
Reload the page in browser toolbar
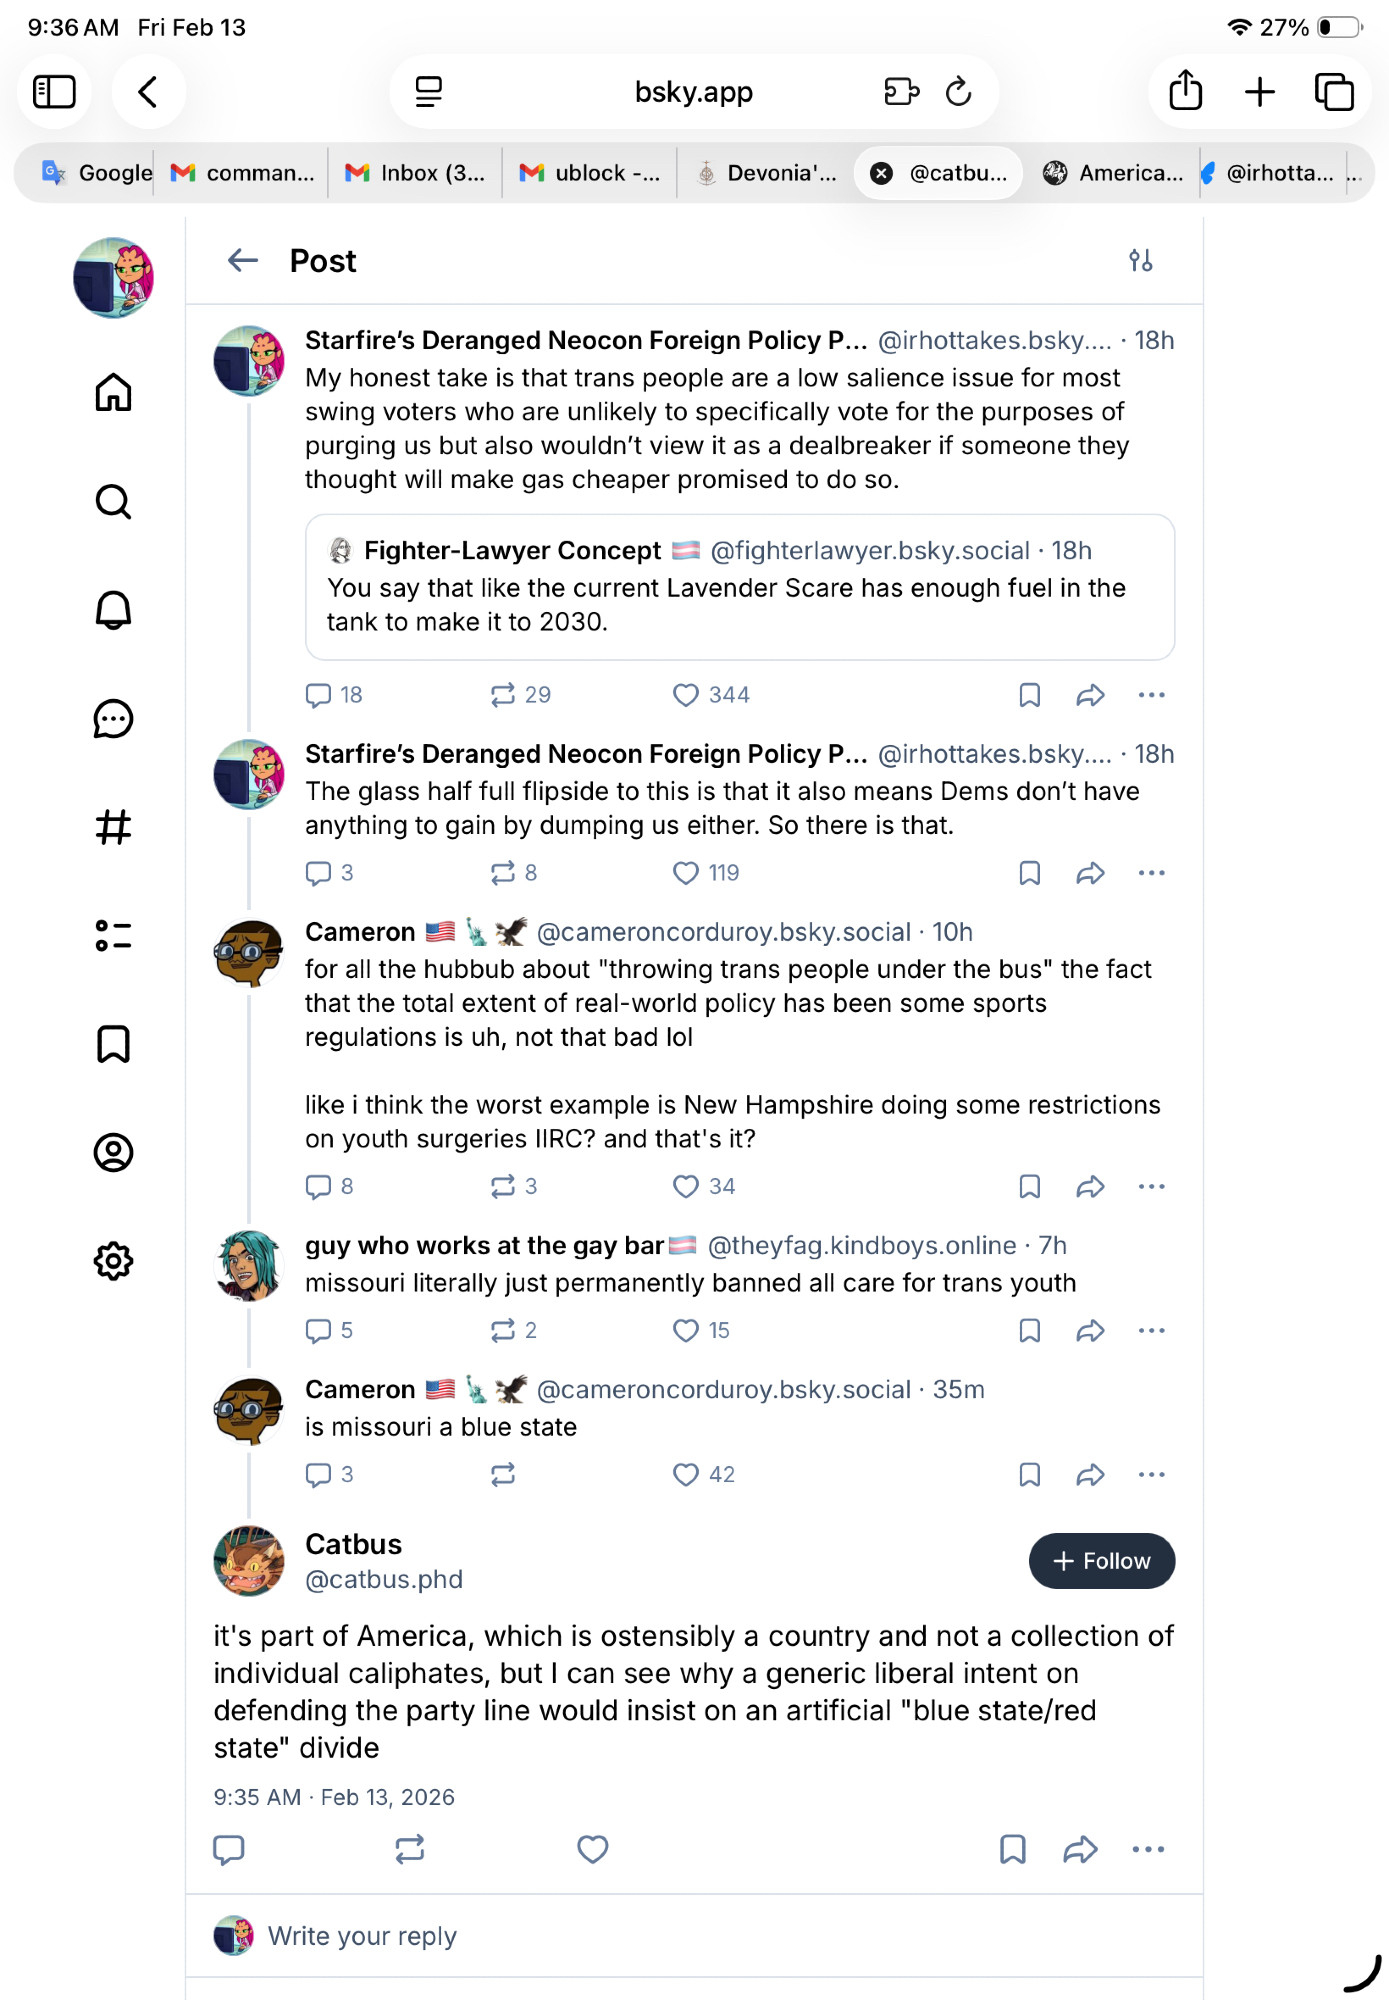tap(958, 92)
